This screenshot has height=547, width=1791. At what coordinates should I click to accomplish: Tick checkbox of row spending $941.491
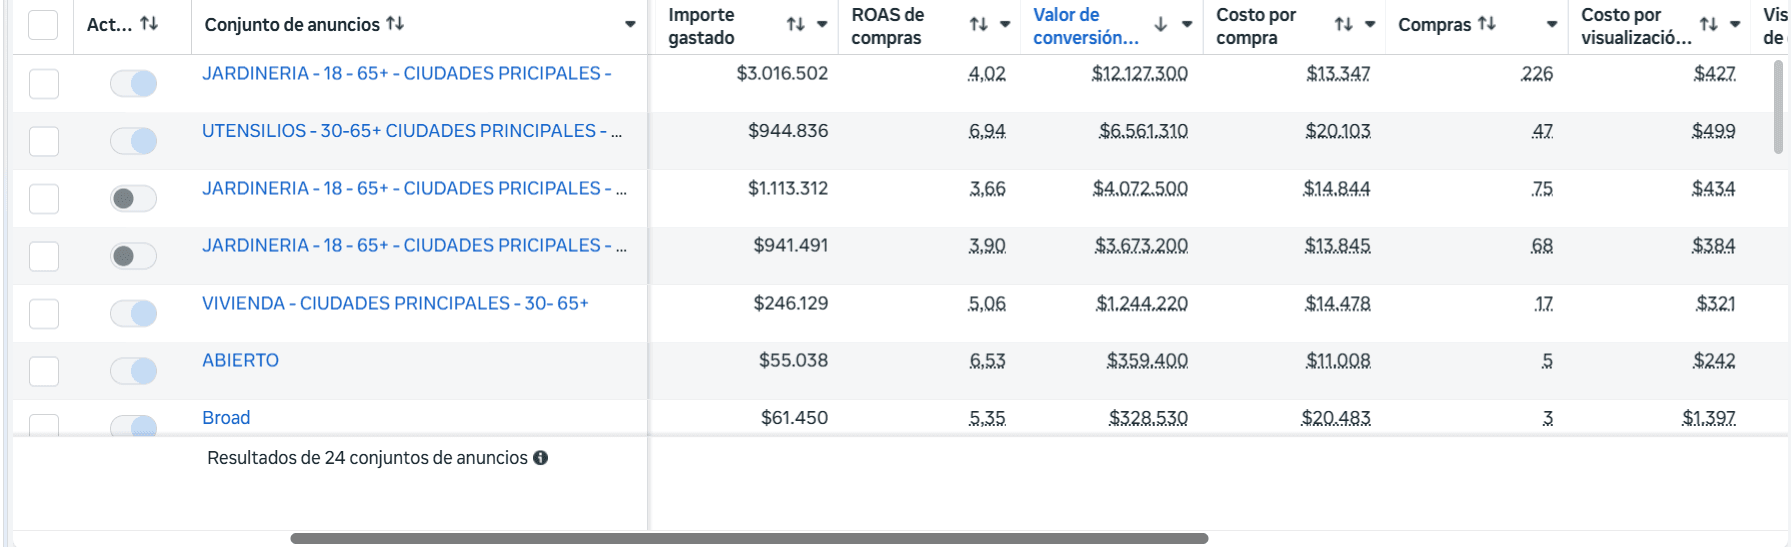click(44, 256)
